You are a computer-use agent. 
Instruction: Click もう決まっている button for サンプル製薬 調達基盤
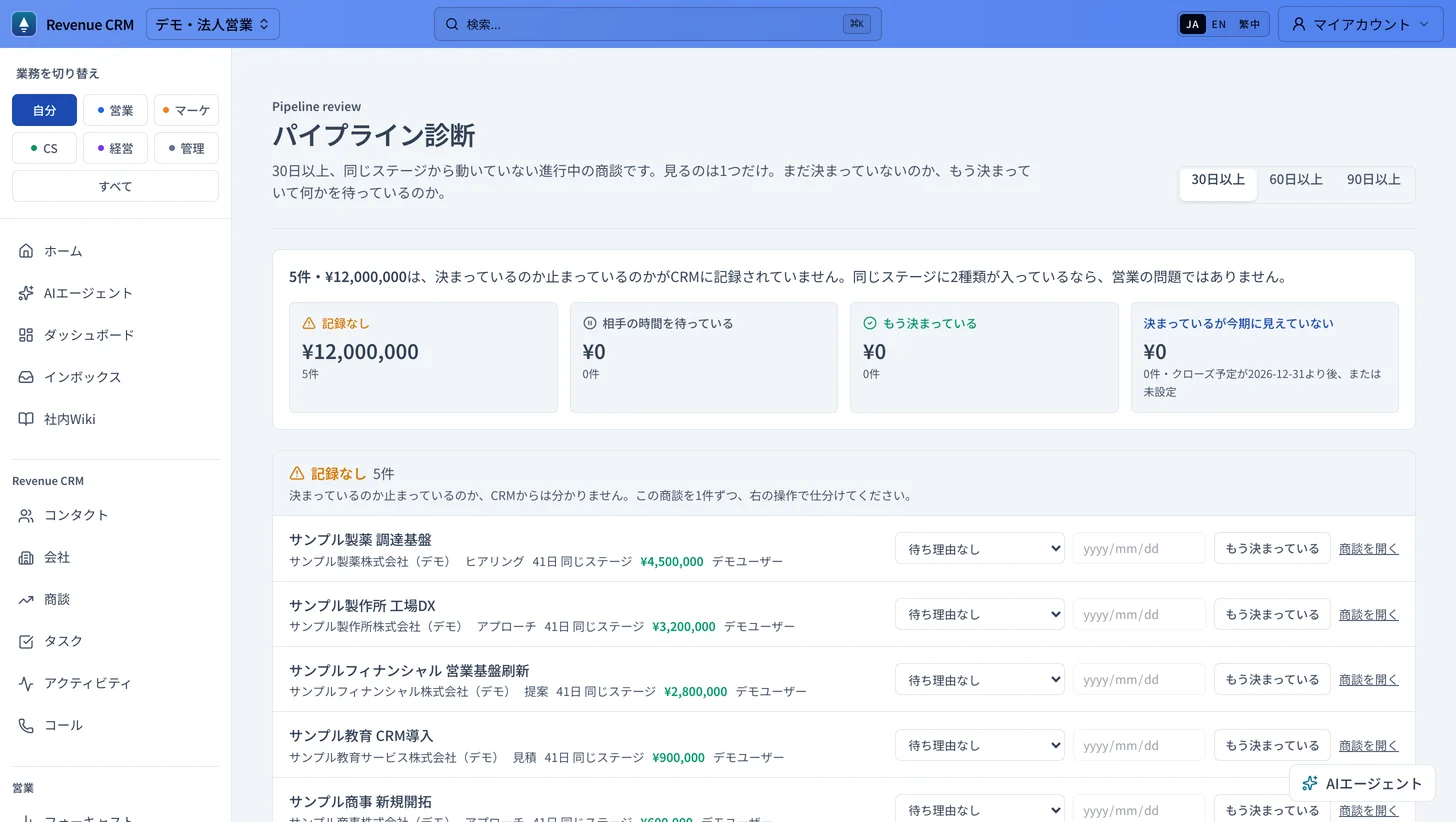pos(1272,548)
